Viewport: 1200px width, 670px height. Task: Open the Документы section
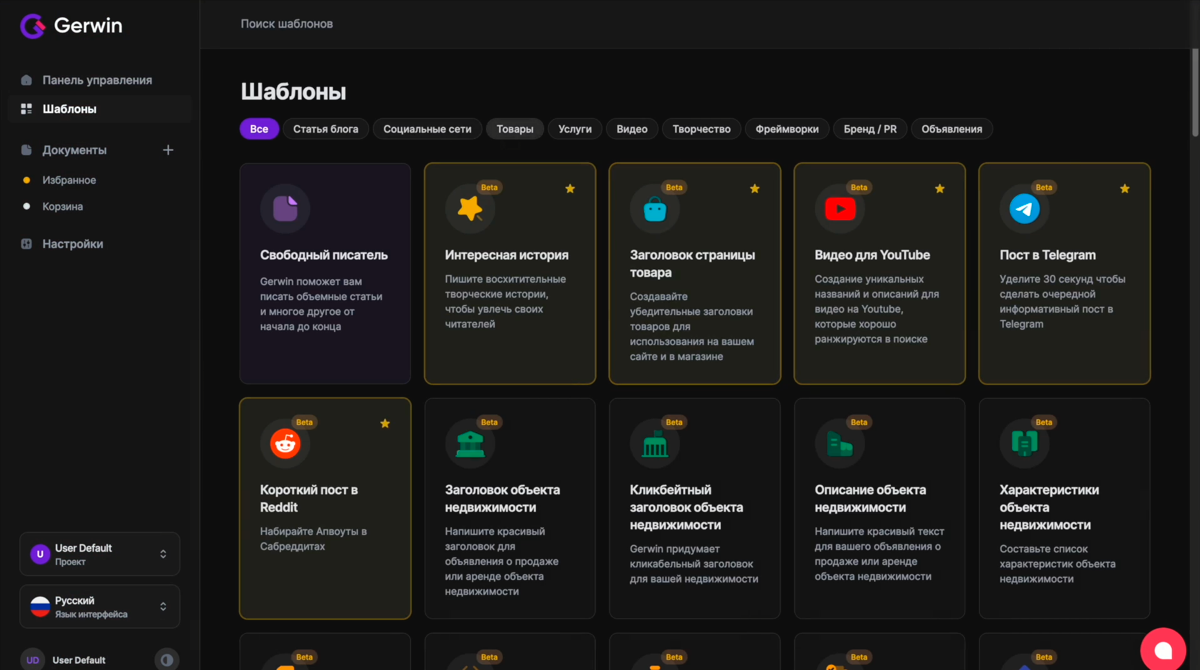[74, 150]
